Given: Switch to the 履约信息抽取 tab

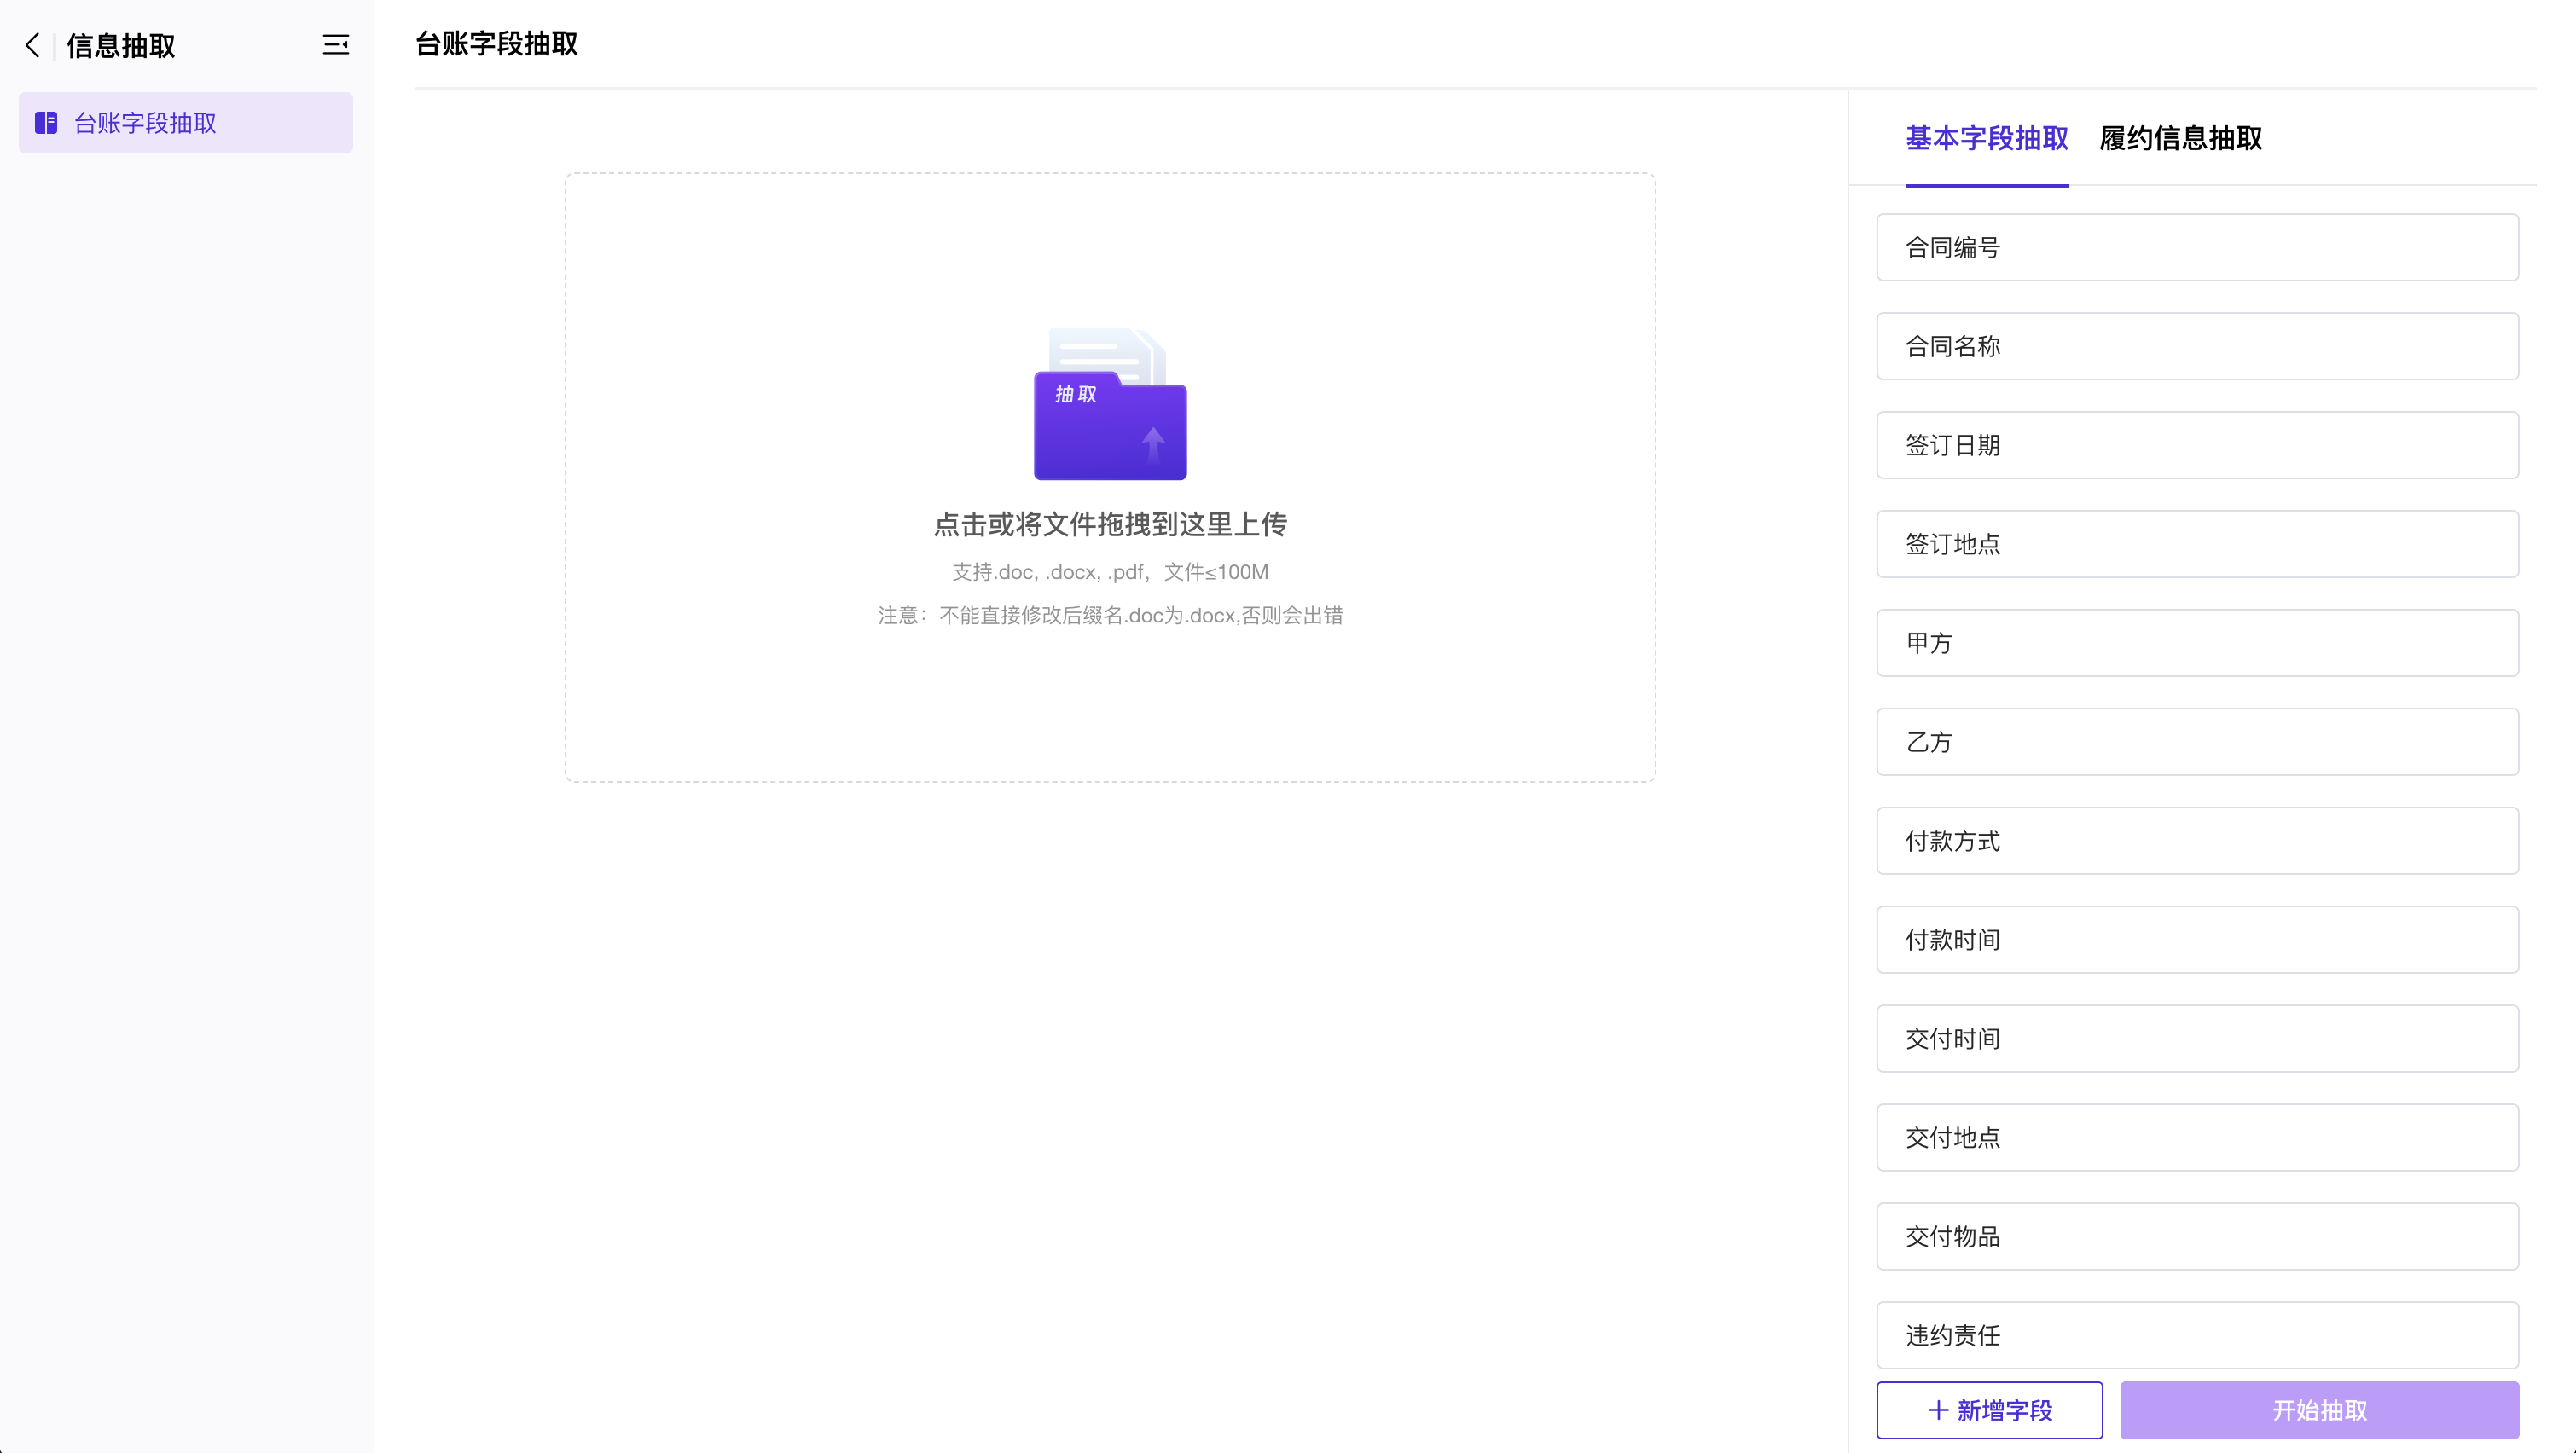Looking at the screenshot, I should tap(2180, 138).
